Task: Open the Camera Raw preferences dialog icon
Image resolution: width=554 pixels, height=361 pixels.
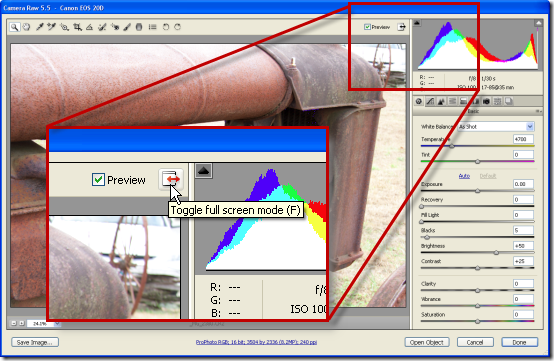Action: [153, 27]
